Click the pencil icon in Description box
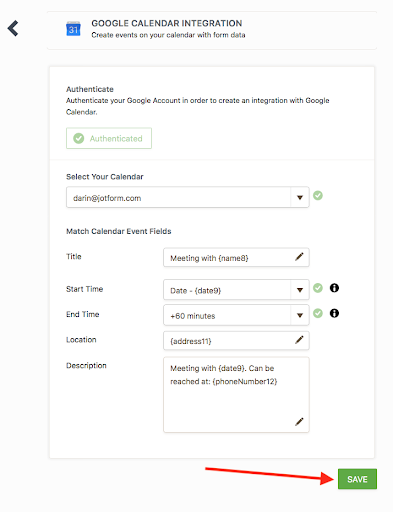The image size is (393, 512). coord(299,422)
